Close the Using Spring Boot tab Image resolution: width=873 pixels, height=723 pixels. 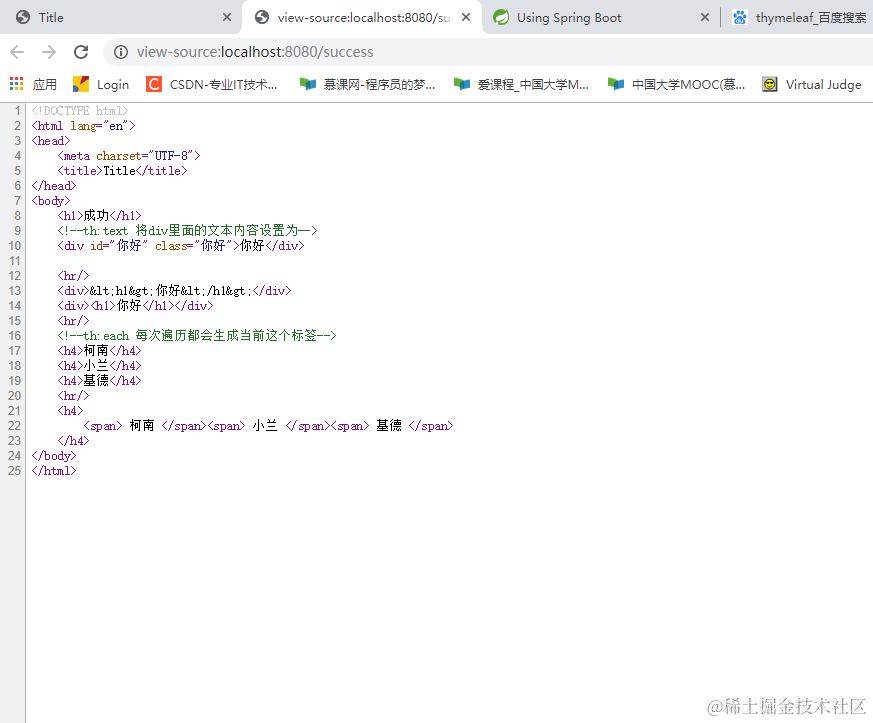pos(706,17)
